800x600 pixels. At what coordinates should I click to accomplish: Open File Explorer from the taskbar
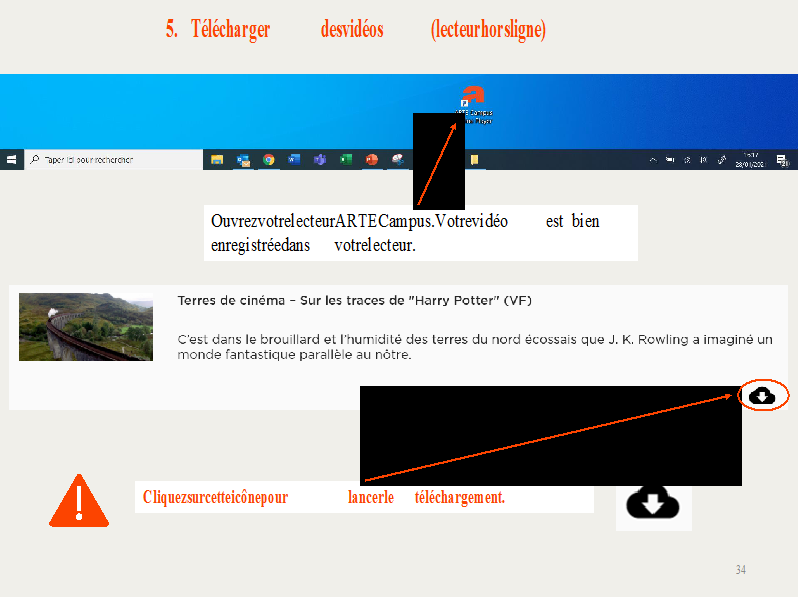tap(217, 160)
